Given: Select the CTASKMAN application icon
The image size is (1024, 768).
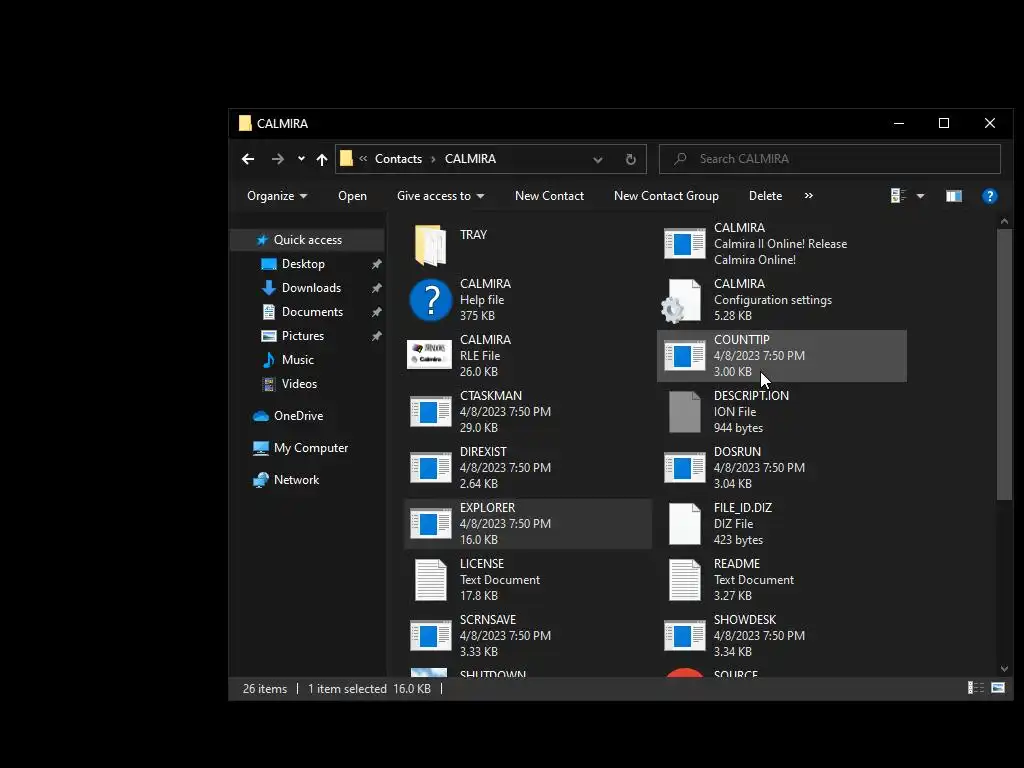Looking at the screenshot, I should tap(430, 411).
